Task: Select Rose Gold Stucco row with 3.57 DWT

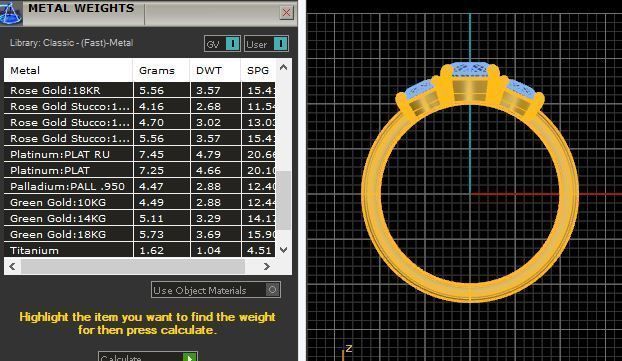Action: (140, 138)
